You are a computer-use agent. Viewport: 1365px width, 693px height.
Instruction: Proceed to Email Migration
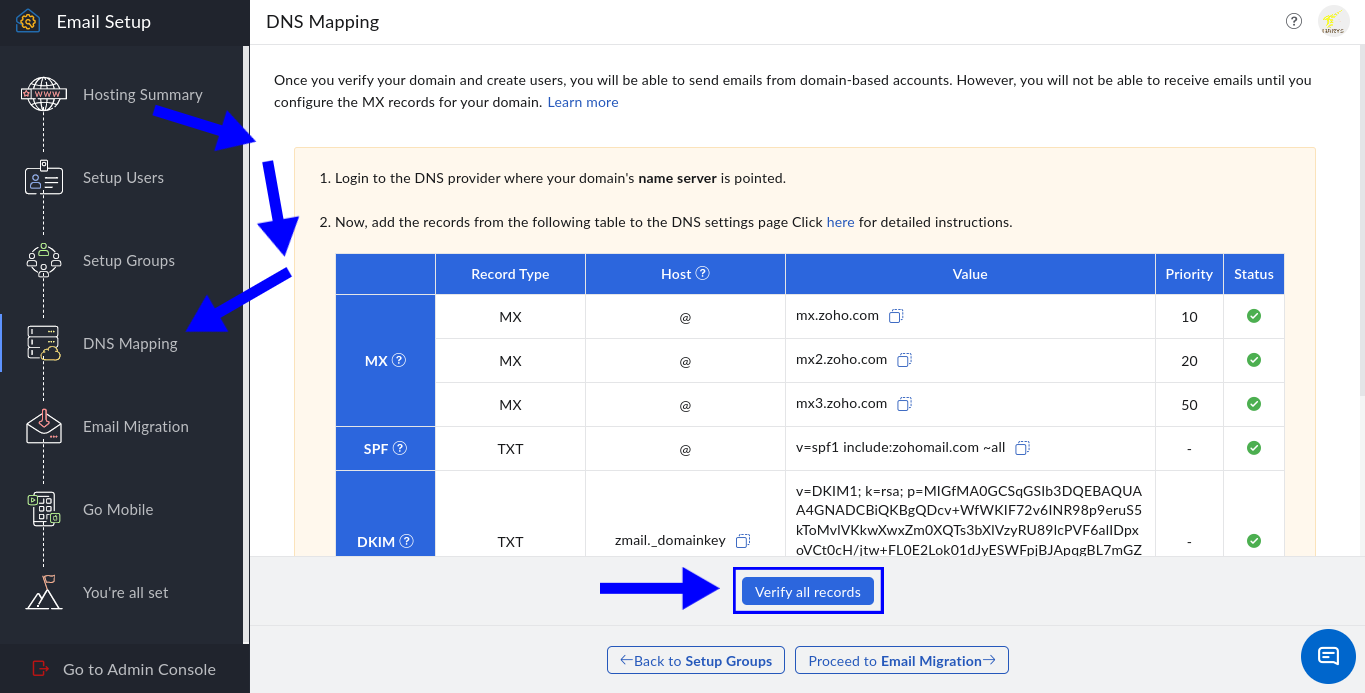pos(901,661)
